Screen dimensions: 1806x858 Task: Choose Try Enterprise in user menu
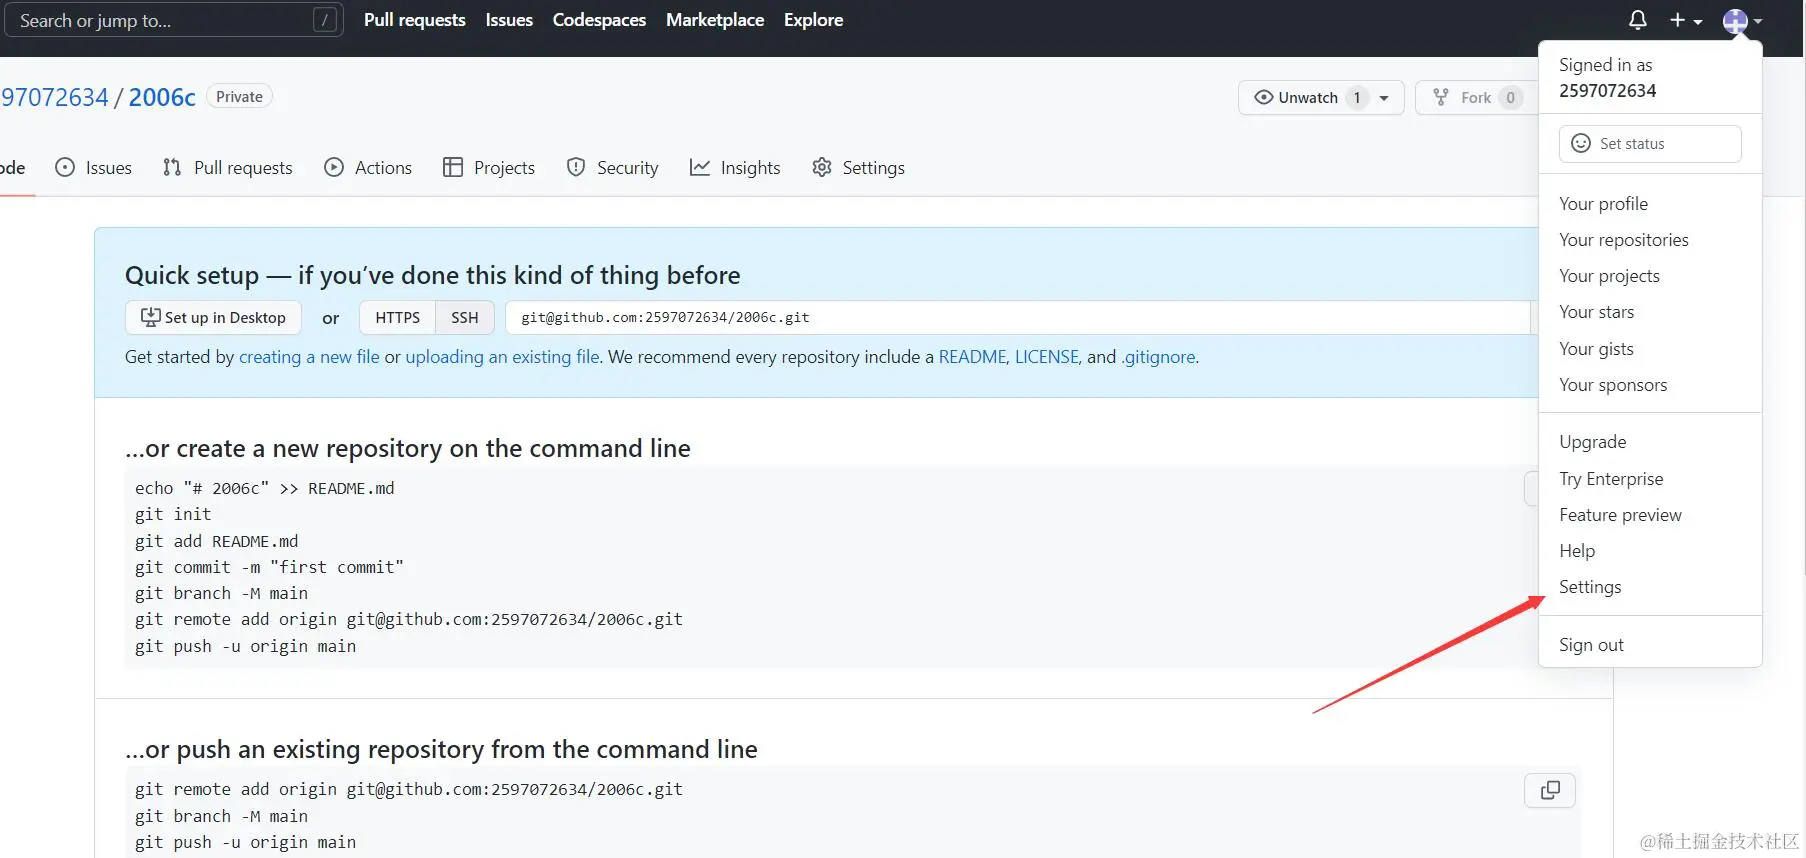(x=1611, y=479)
